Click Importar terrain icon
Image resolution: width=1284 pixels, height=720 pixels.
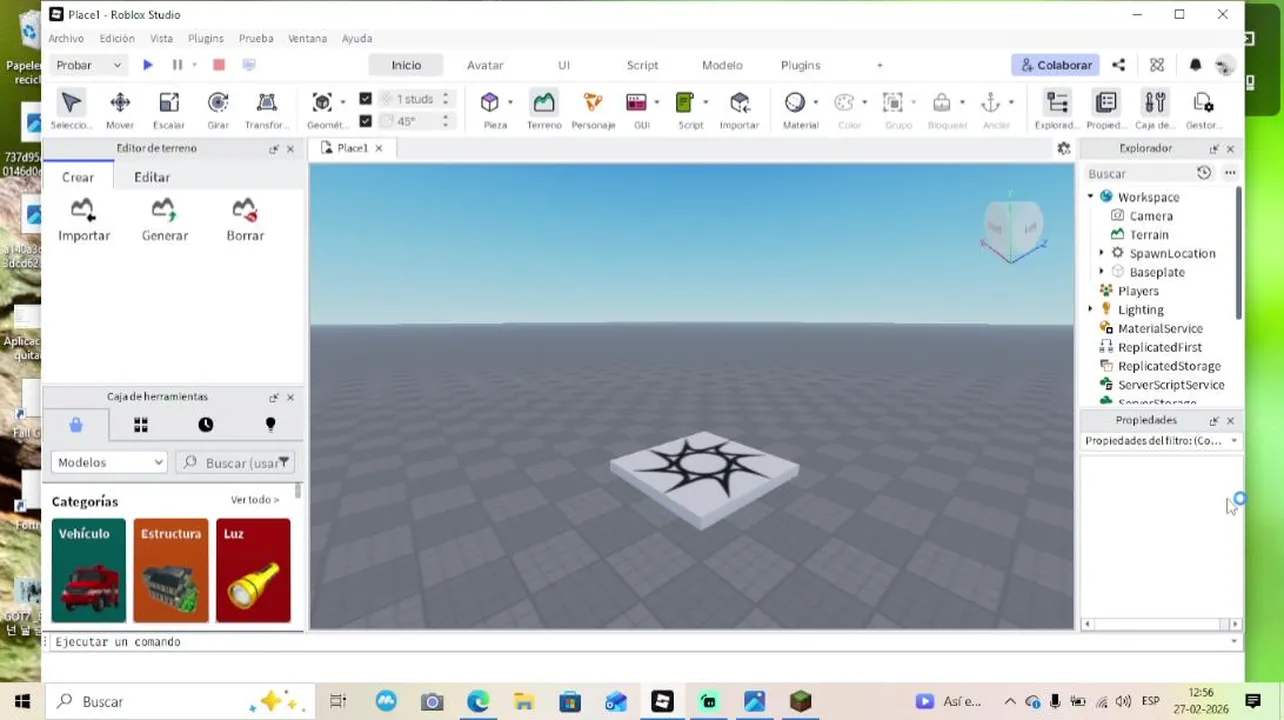click(84, 219)
